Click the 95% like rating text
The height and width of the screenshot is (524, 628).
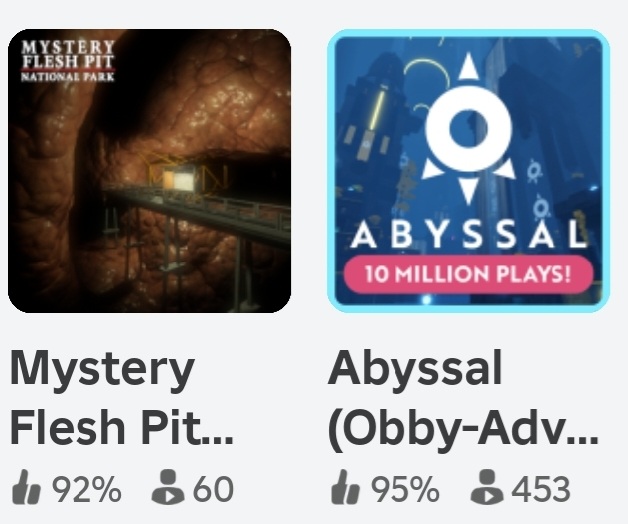pos(405,489)
